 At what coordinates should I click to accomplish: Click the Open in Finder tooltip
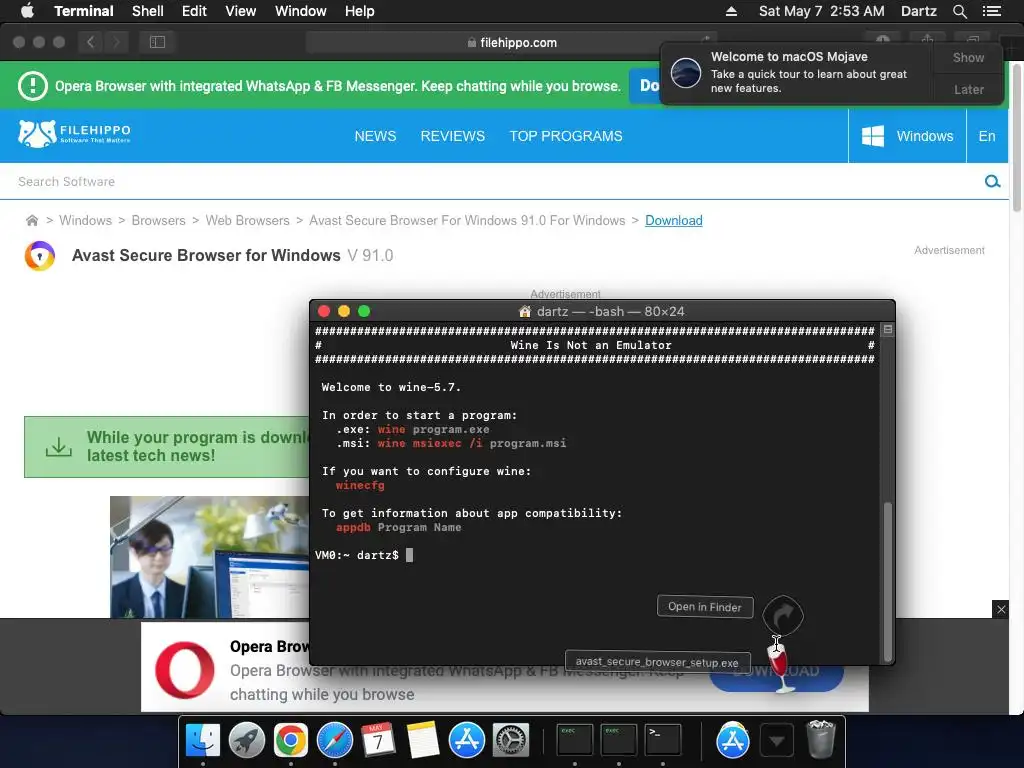705,607
